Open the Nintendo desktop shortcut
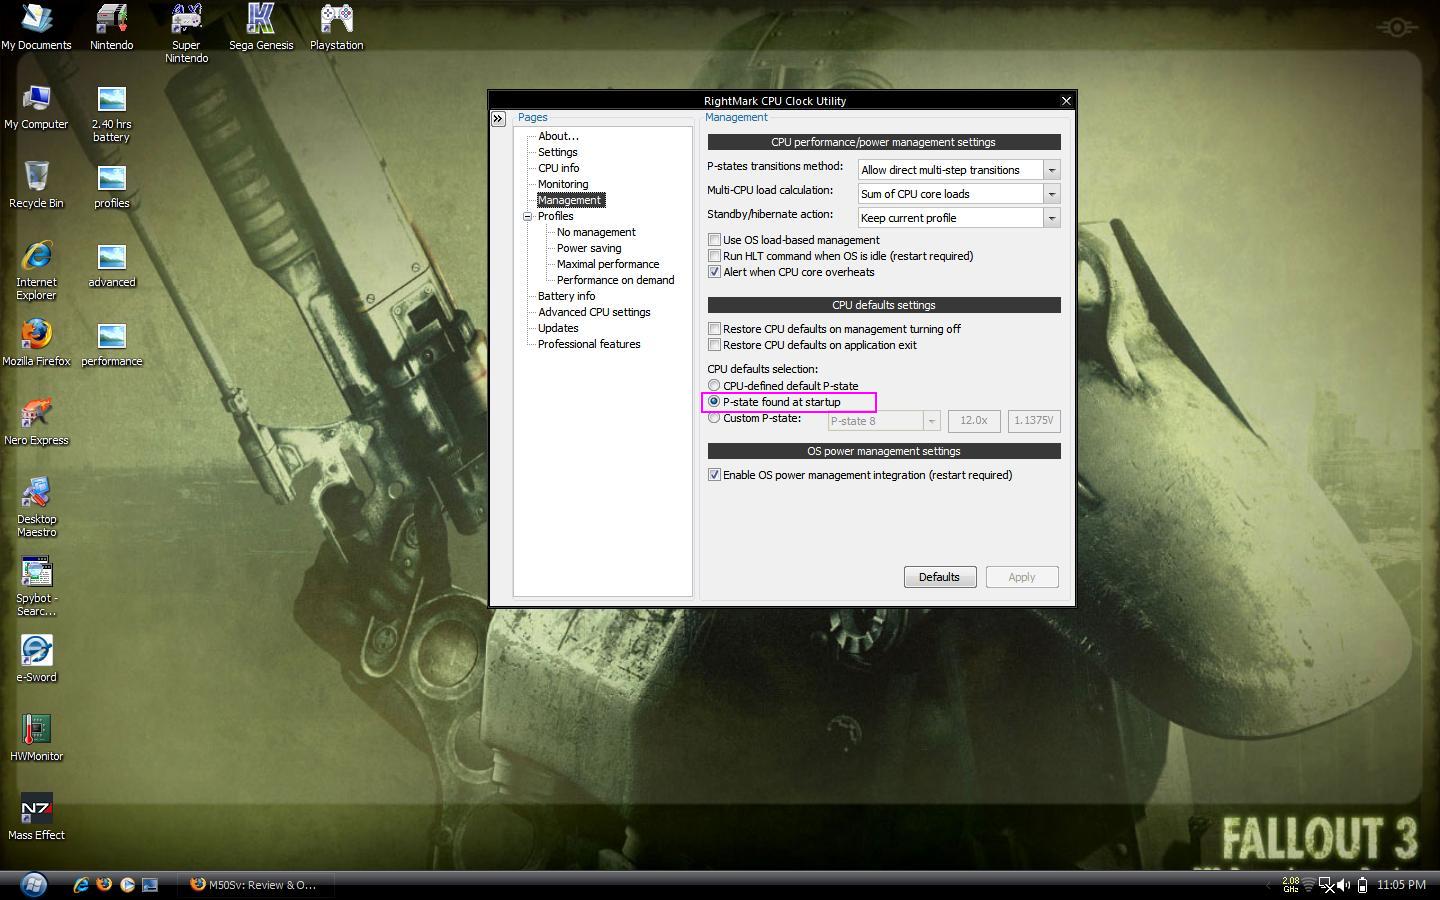The image size is (1440, 900). click(x=111, y=27)
